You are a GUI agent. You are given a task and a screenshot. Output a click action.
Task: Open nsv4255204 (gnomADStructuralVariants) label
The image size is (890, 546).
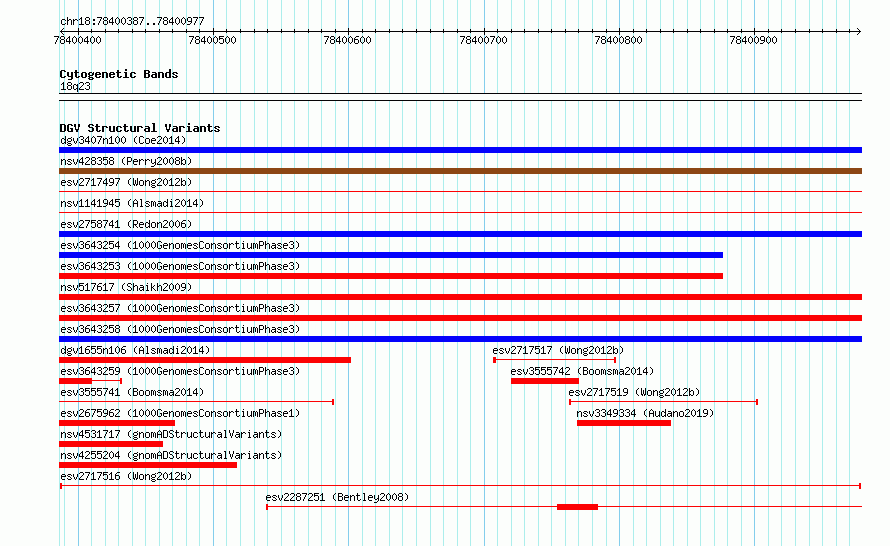click(x=171, y=455)
